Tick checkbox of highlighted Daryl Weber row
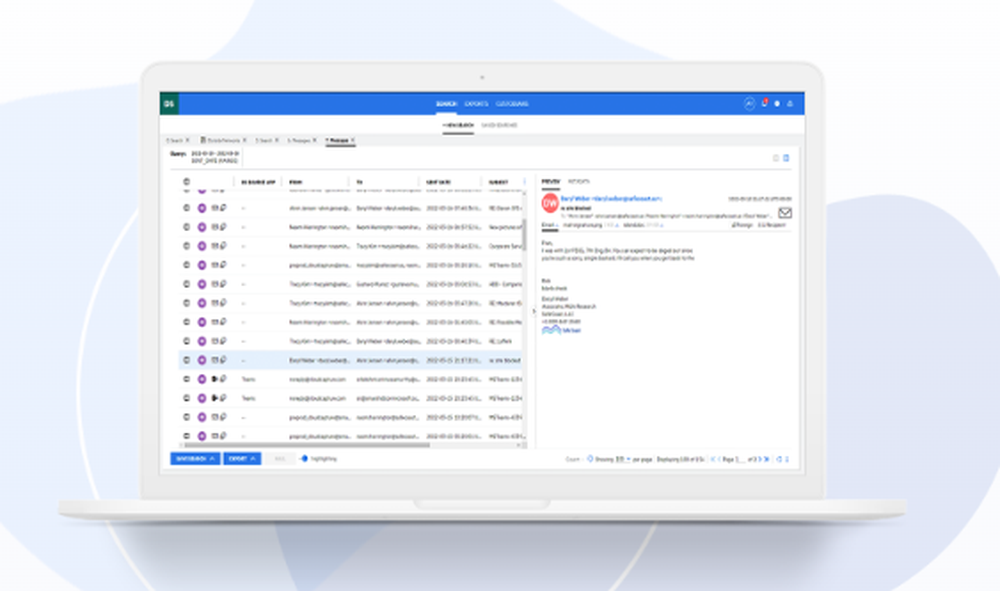The height and width of the screenshot is (591, 1000). [186, 360]
